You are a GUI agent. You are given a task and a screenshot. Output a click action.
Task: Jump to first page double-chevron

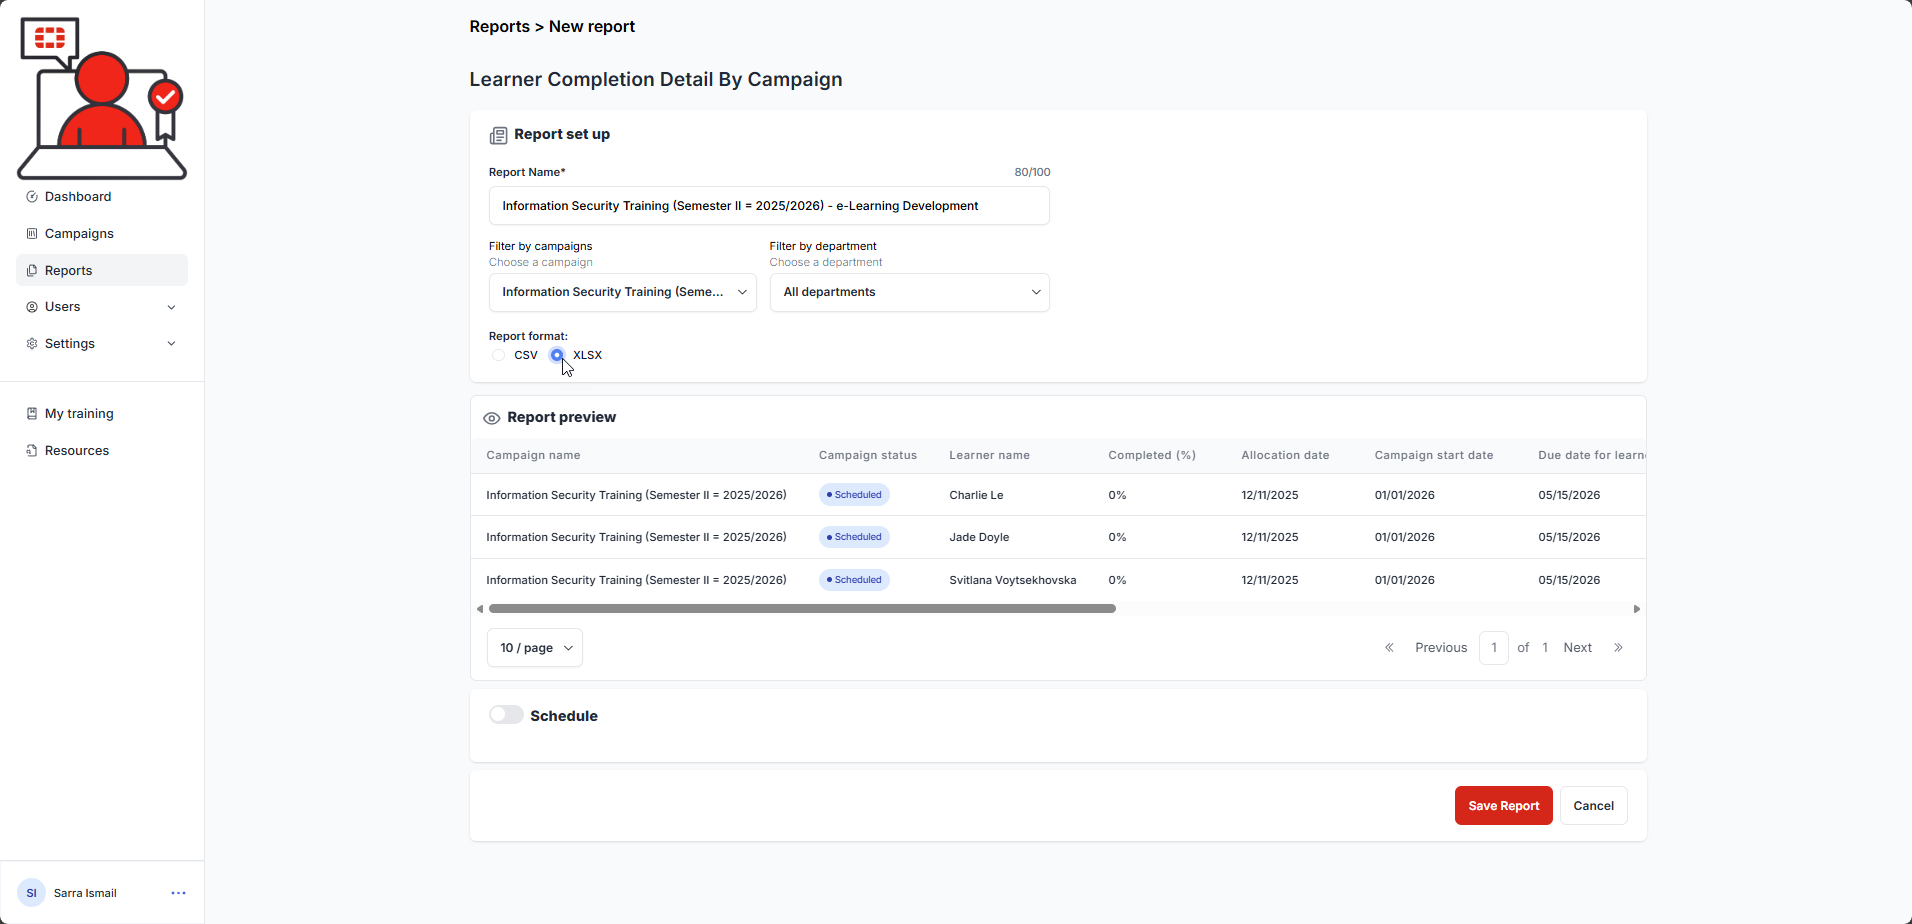pyautogui.click(x=1389, y=648)
